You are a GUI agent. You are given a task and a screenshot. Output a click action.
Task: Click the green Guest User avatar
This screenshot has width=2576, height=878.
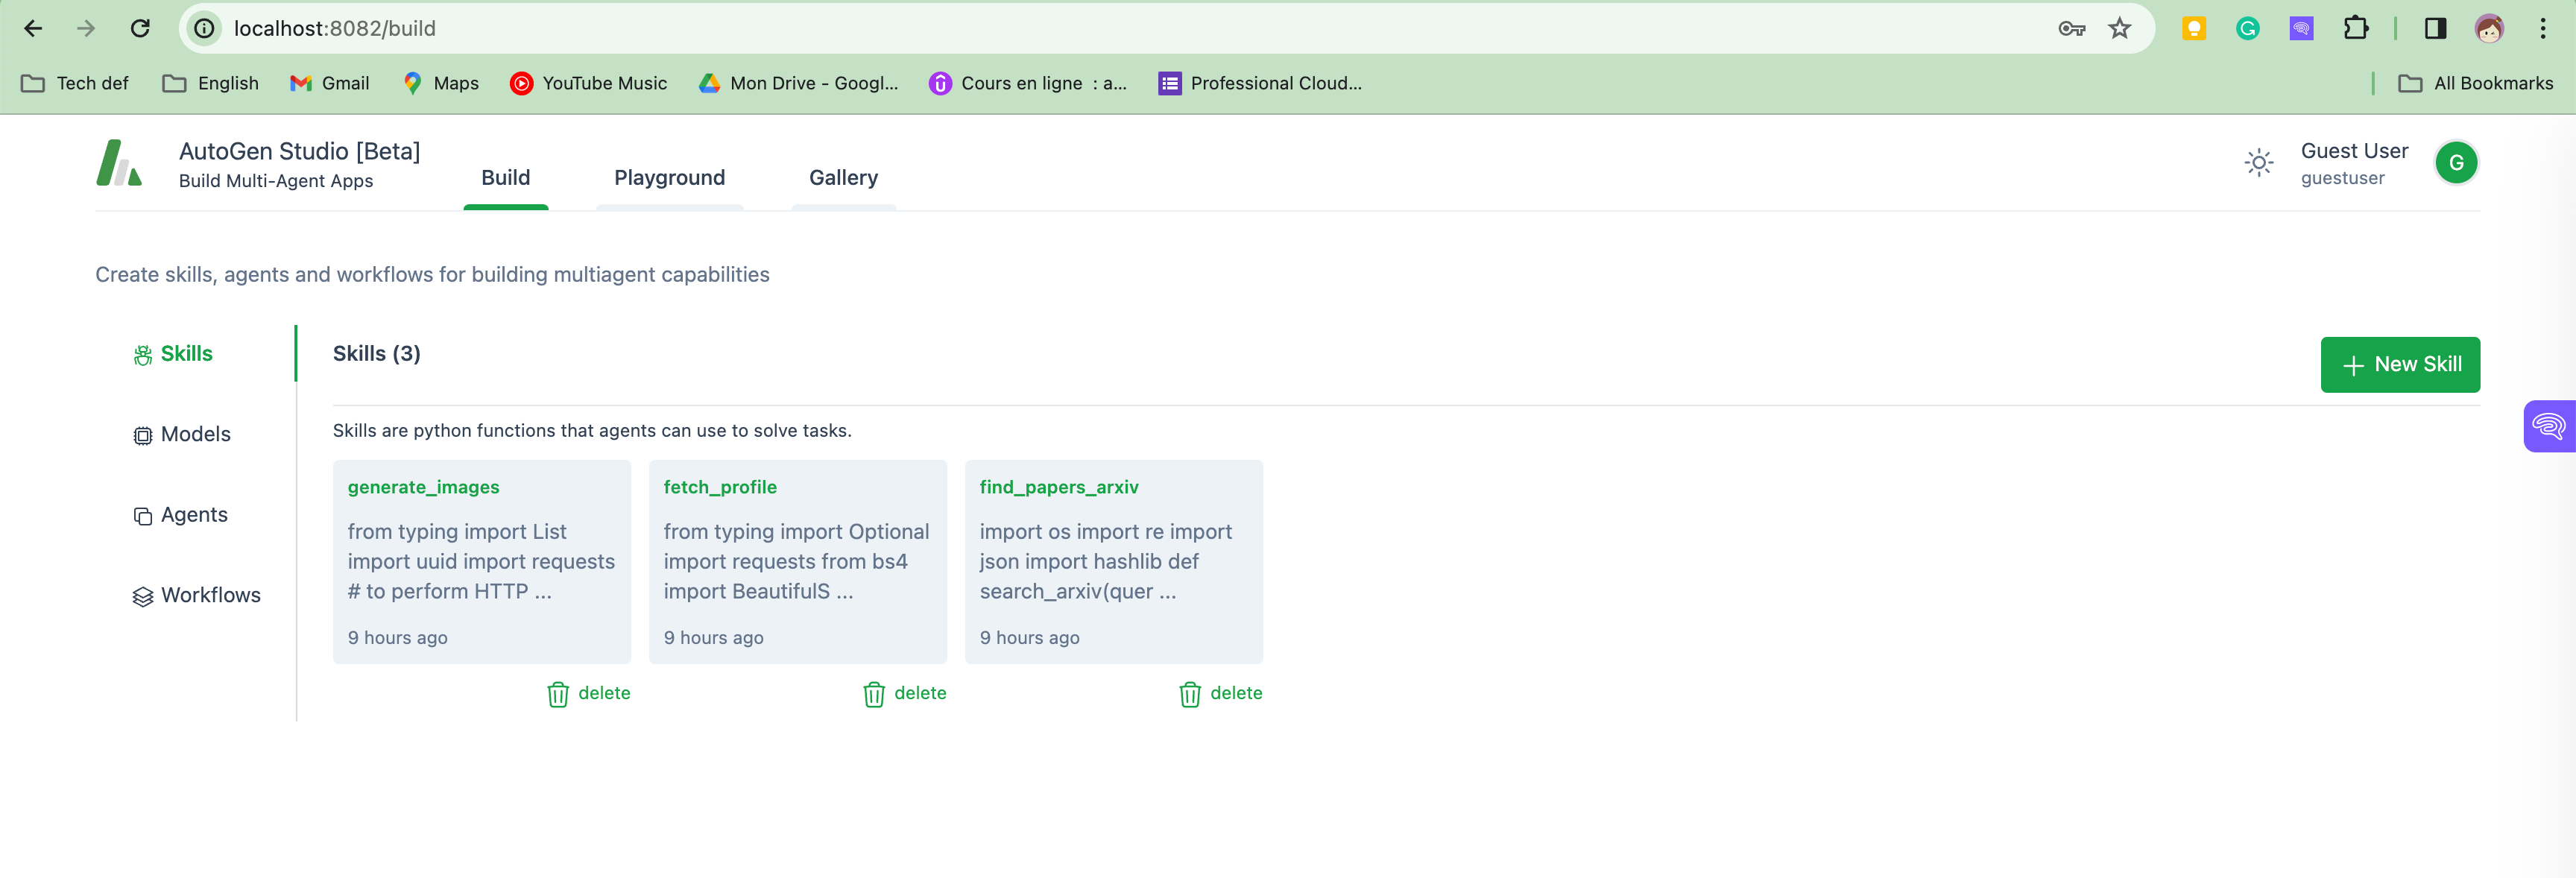(x=2455, y=163)
